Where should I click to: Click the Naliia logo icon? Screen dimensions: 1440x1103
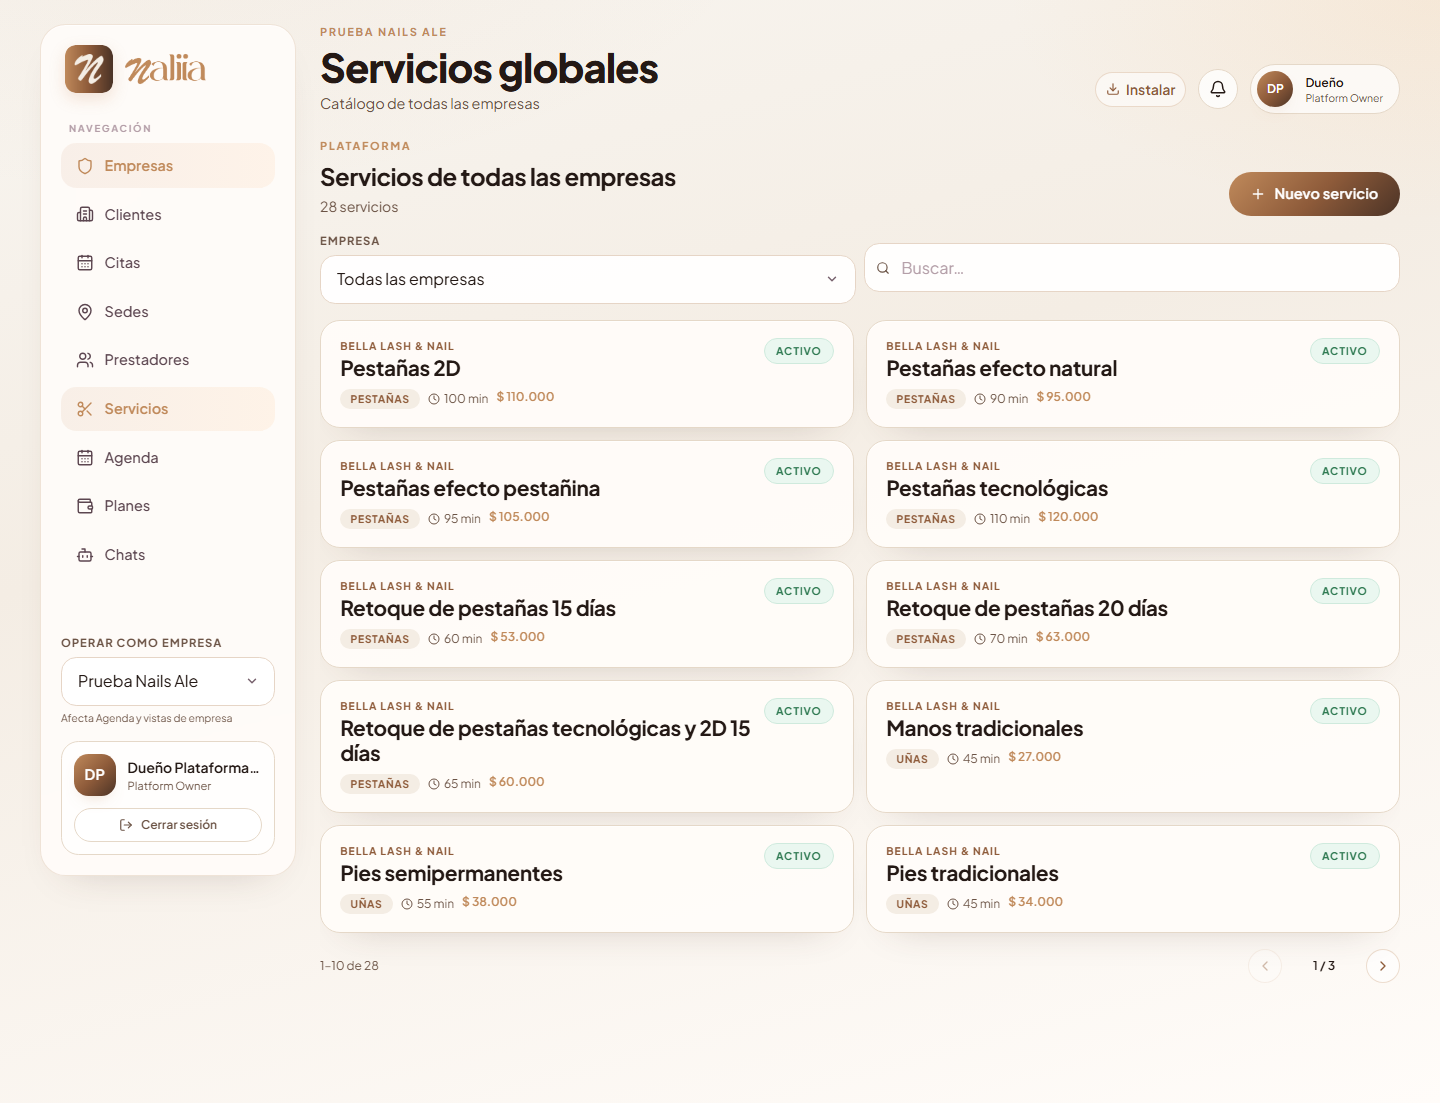pos(89,69)
